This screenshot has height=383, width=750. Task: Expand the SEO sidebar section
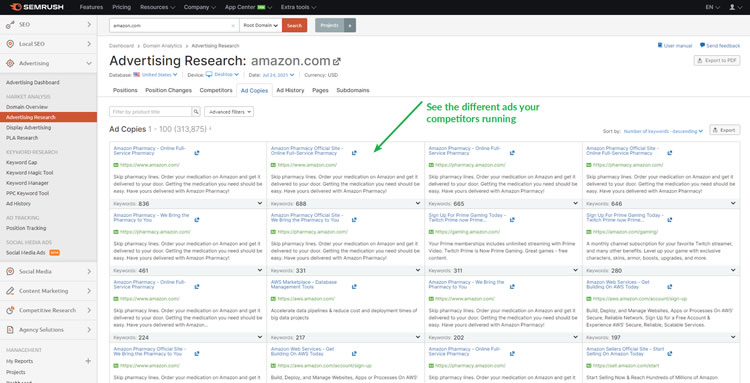tap(89, 24)
